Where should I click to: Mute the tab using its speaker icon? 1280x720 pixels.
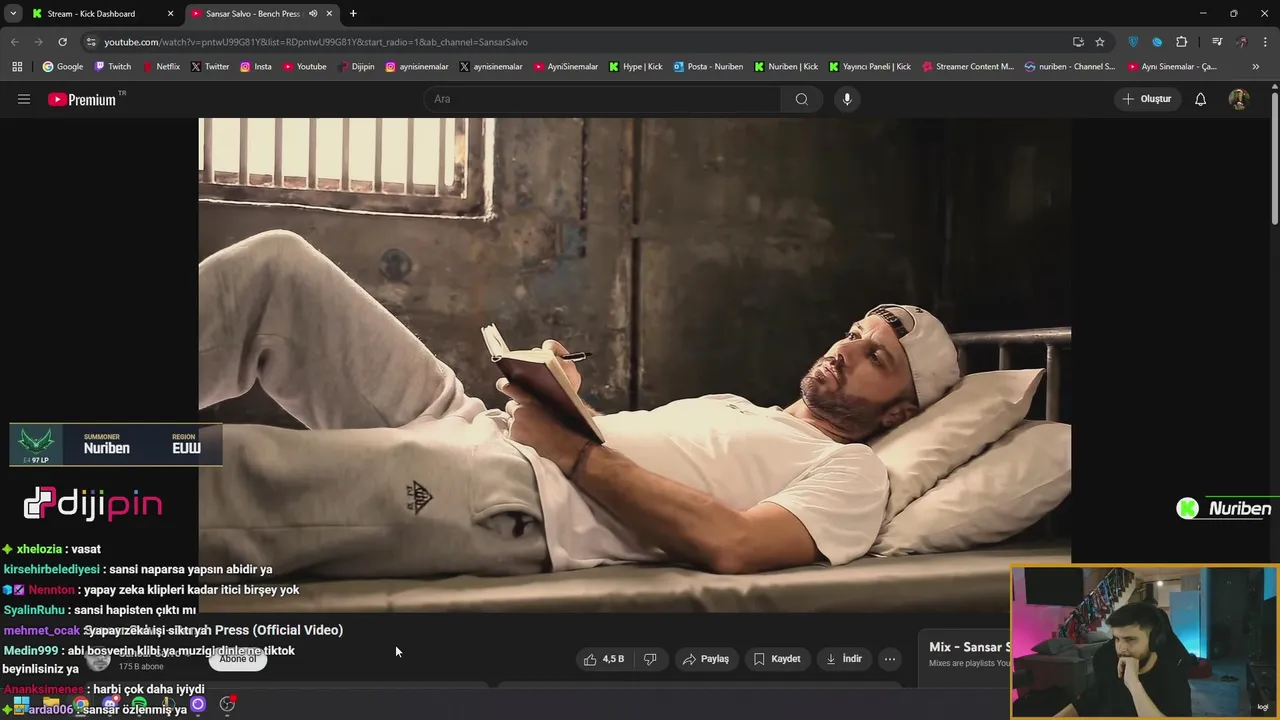click(313, 14)
